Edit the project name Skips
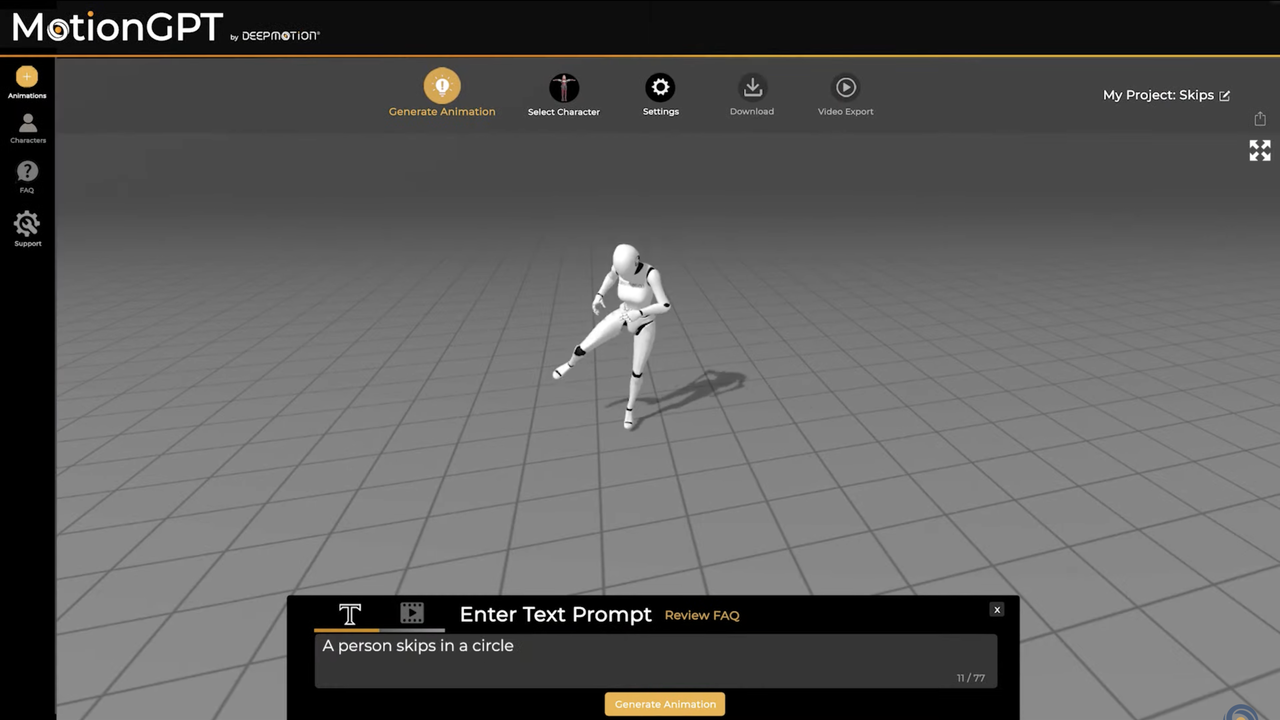1280x720 pixels. pyautogui.click(x=1225, y=96)
